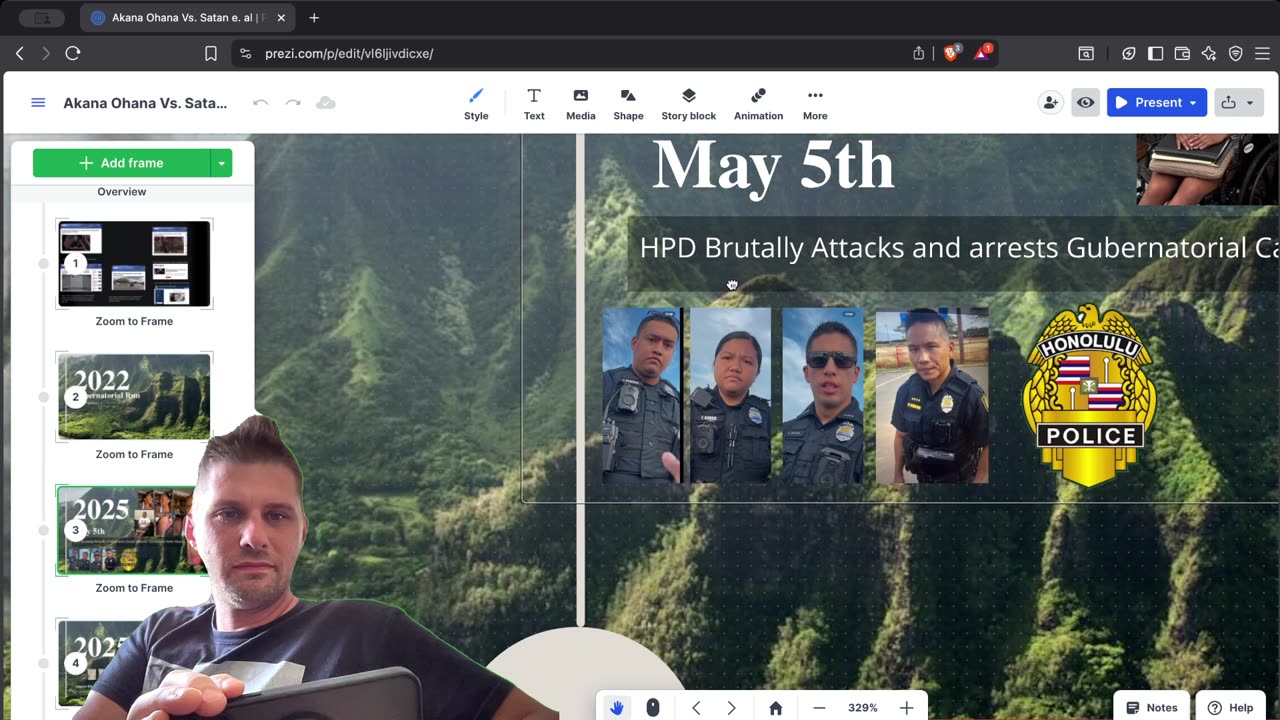Zoom in with the plus button
Screen dimensions: 1280x720
pos(906,708)
